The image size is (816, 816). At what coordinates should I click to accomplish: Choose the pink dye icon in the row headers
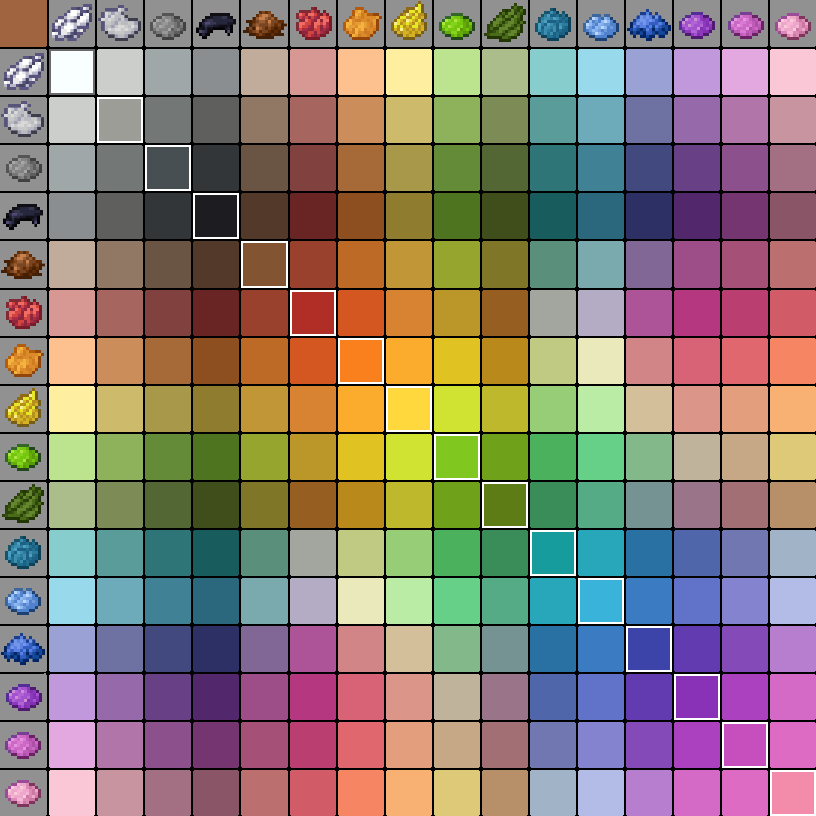23,793
